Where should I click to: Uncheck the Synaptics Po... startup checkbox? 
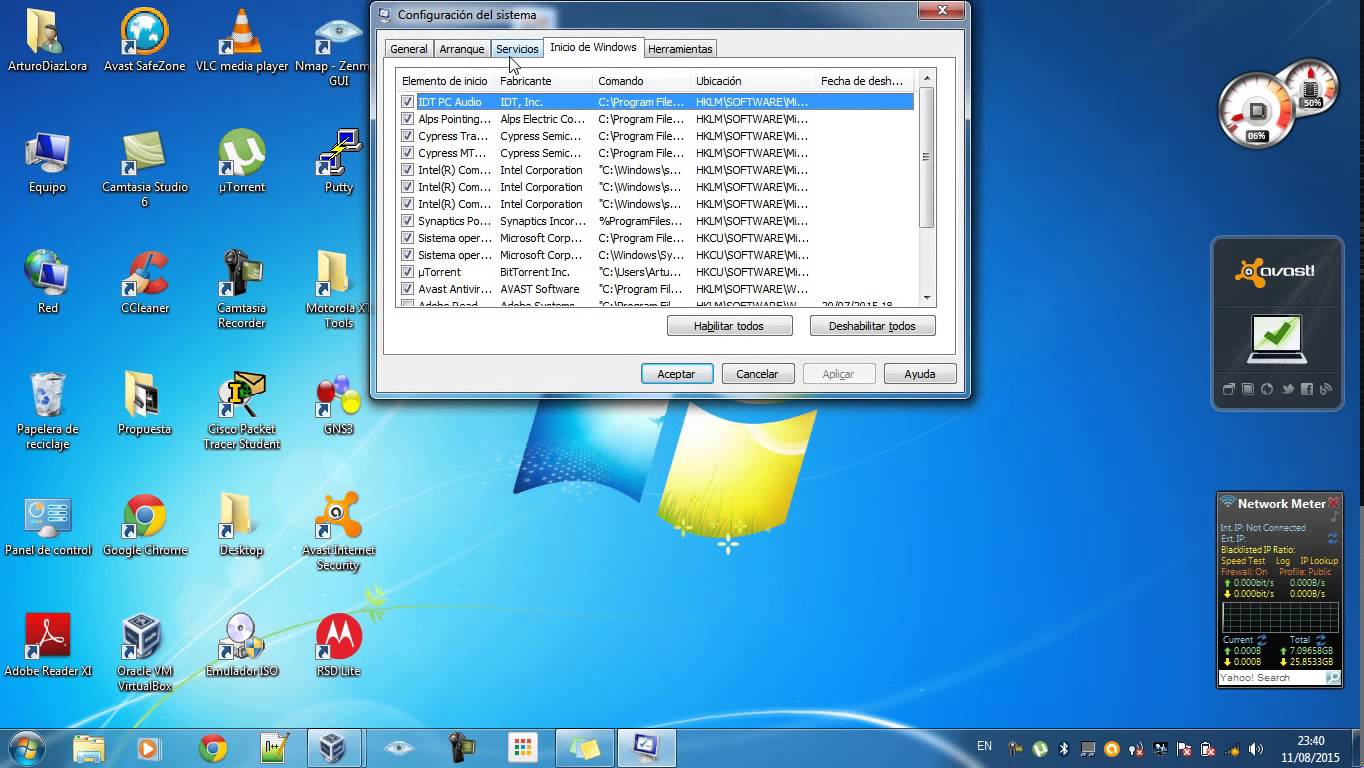click(x=407, y=221)
